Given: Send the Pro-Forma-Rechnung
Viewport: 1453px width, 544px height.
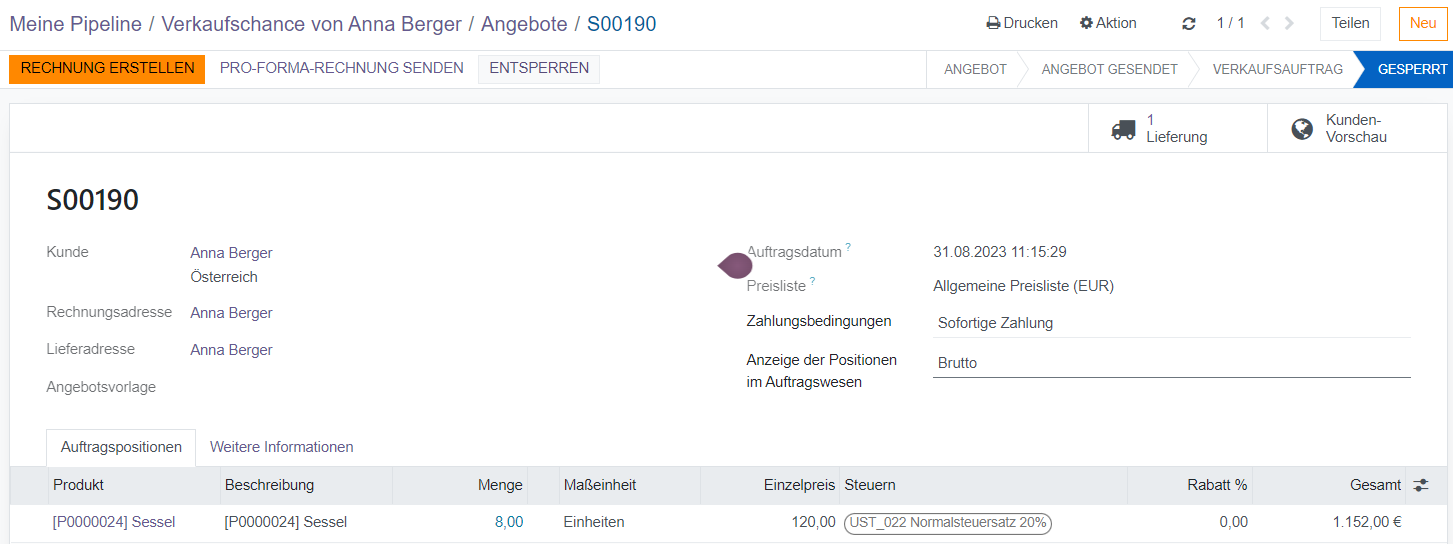Looking at the screenshot, I should [x=341, y=69].
